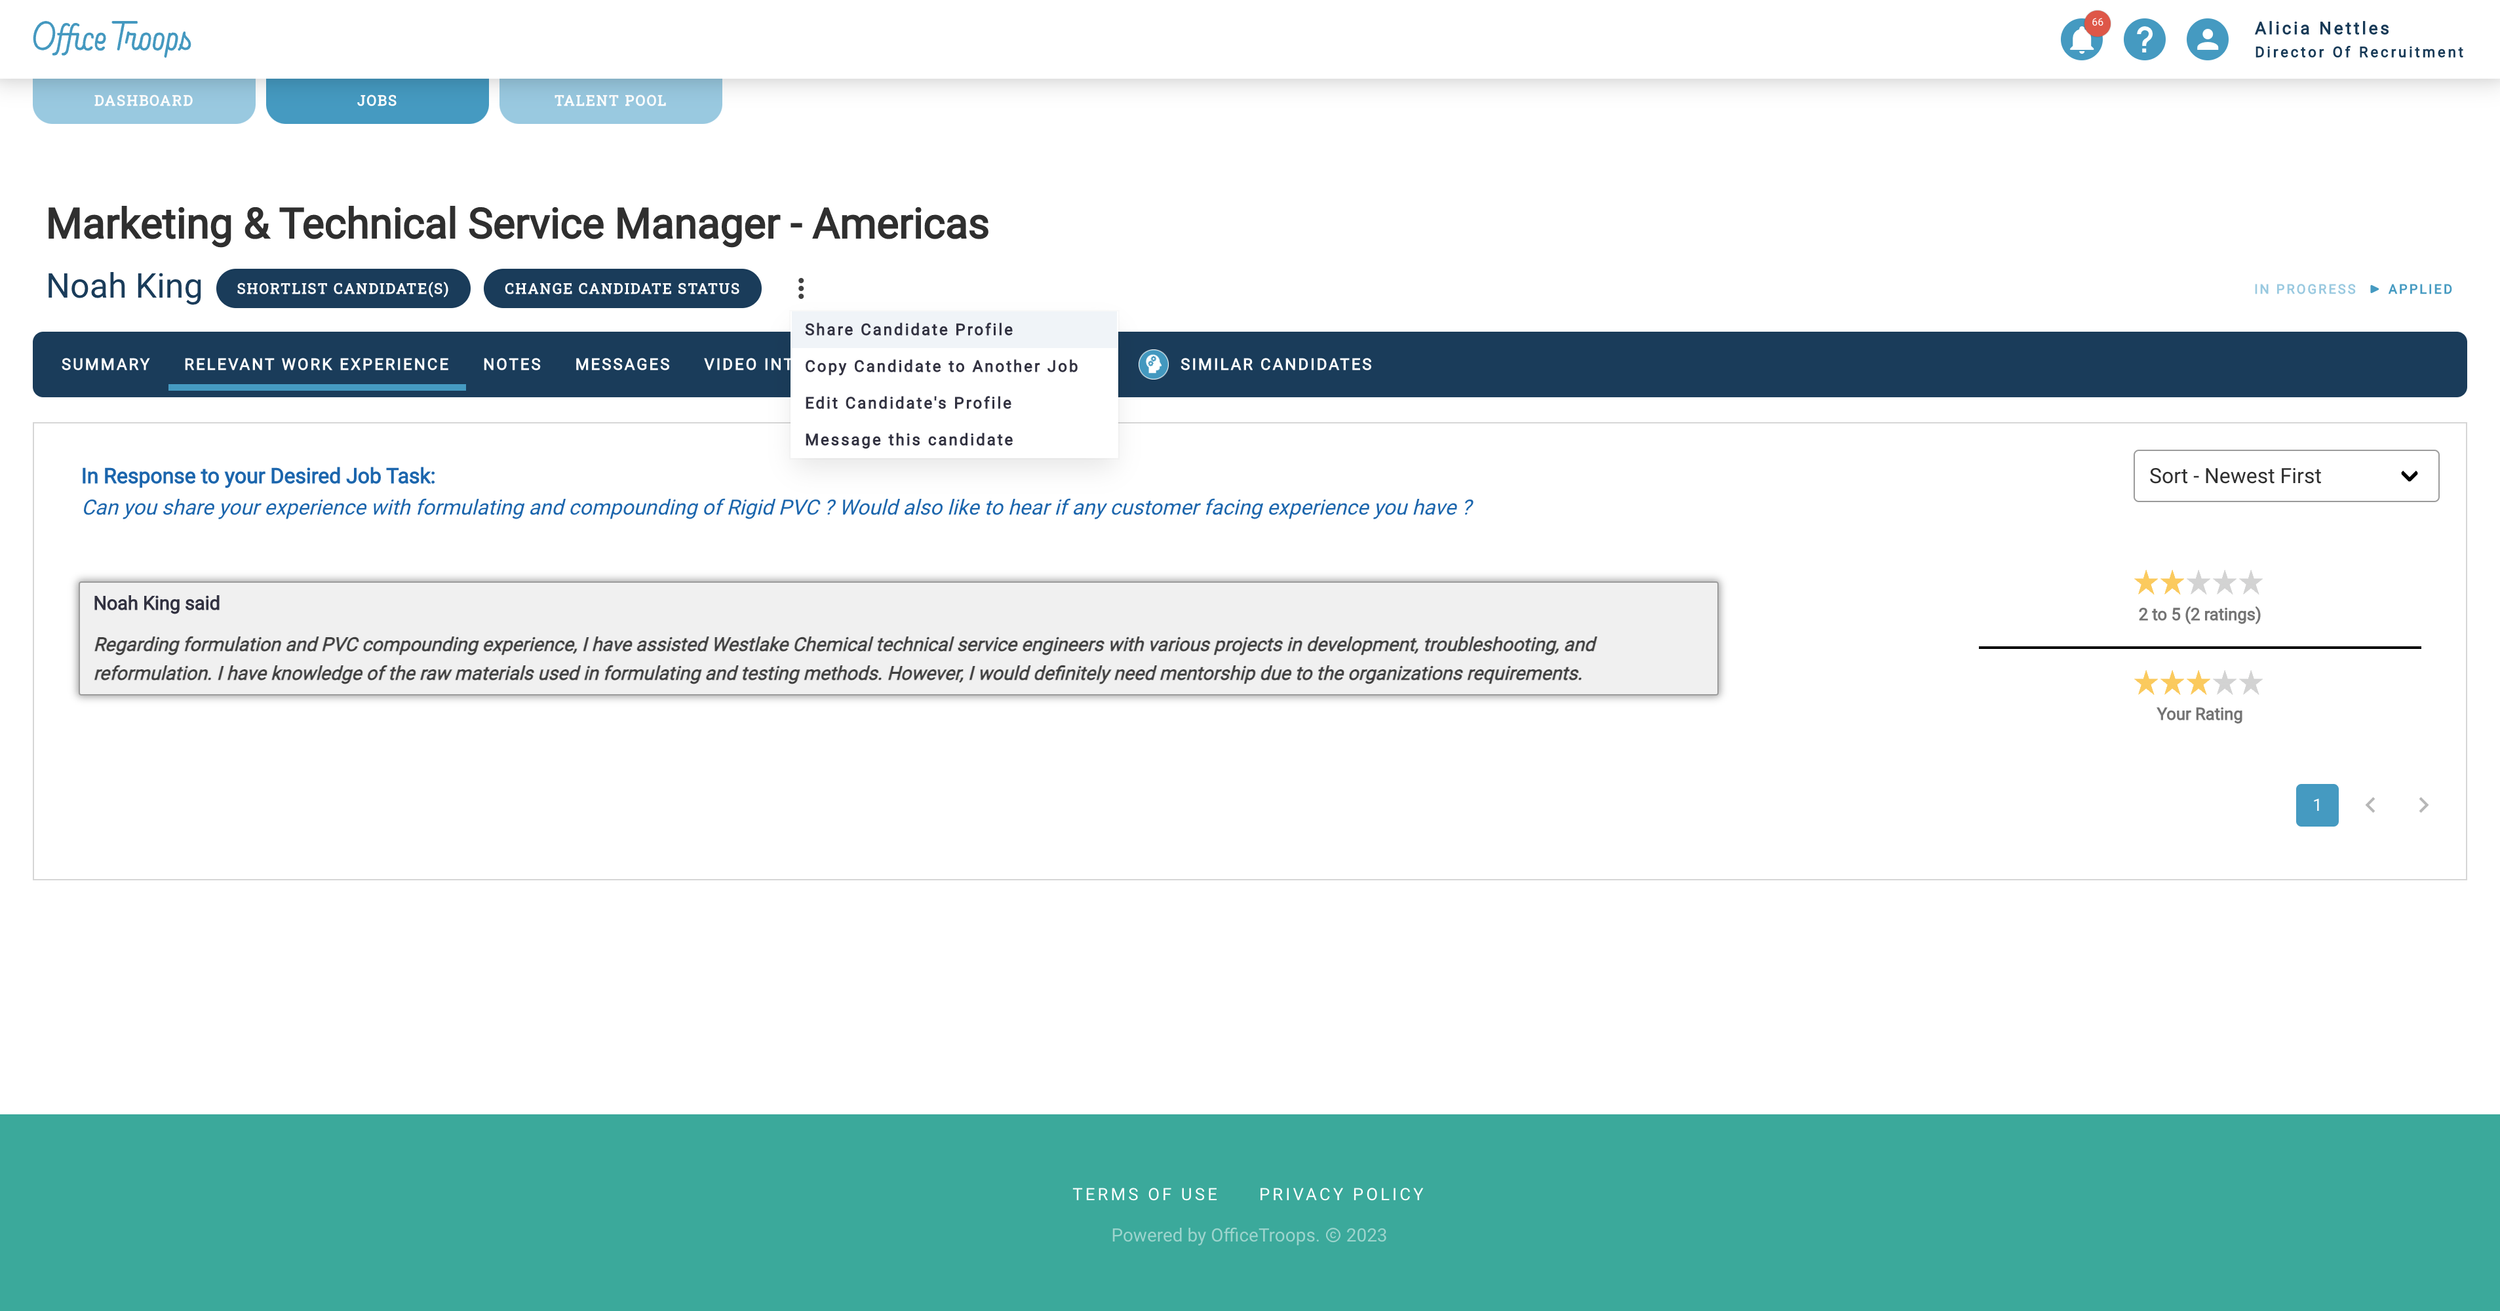Click the Similar Candidates head icon
2500x1311 pixels.
point(1153,364)
